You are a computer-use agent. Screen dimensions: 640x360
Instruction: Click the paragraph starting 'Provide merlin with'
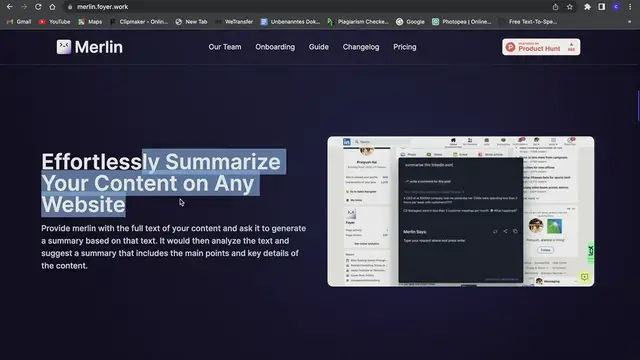174,247
